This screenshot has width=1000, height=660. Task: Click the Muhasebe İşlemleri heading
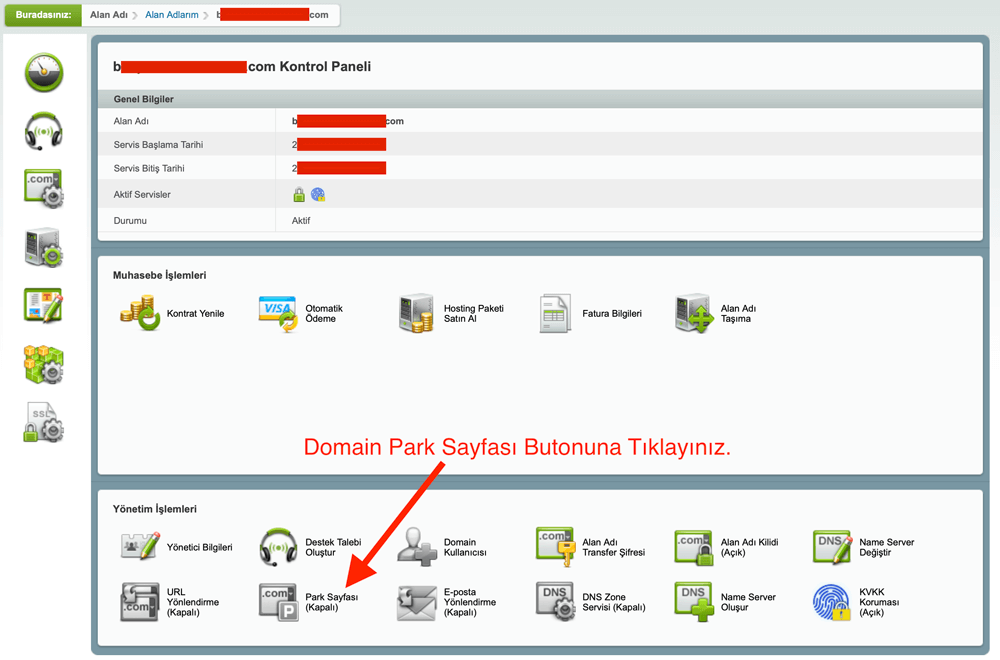[159, 275]
